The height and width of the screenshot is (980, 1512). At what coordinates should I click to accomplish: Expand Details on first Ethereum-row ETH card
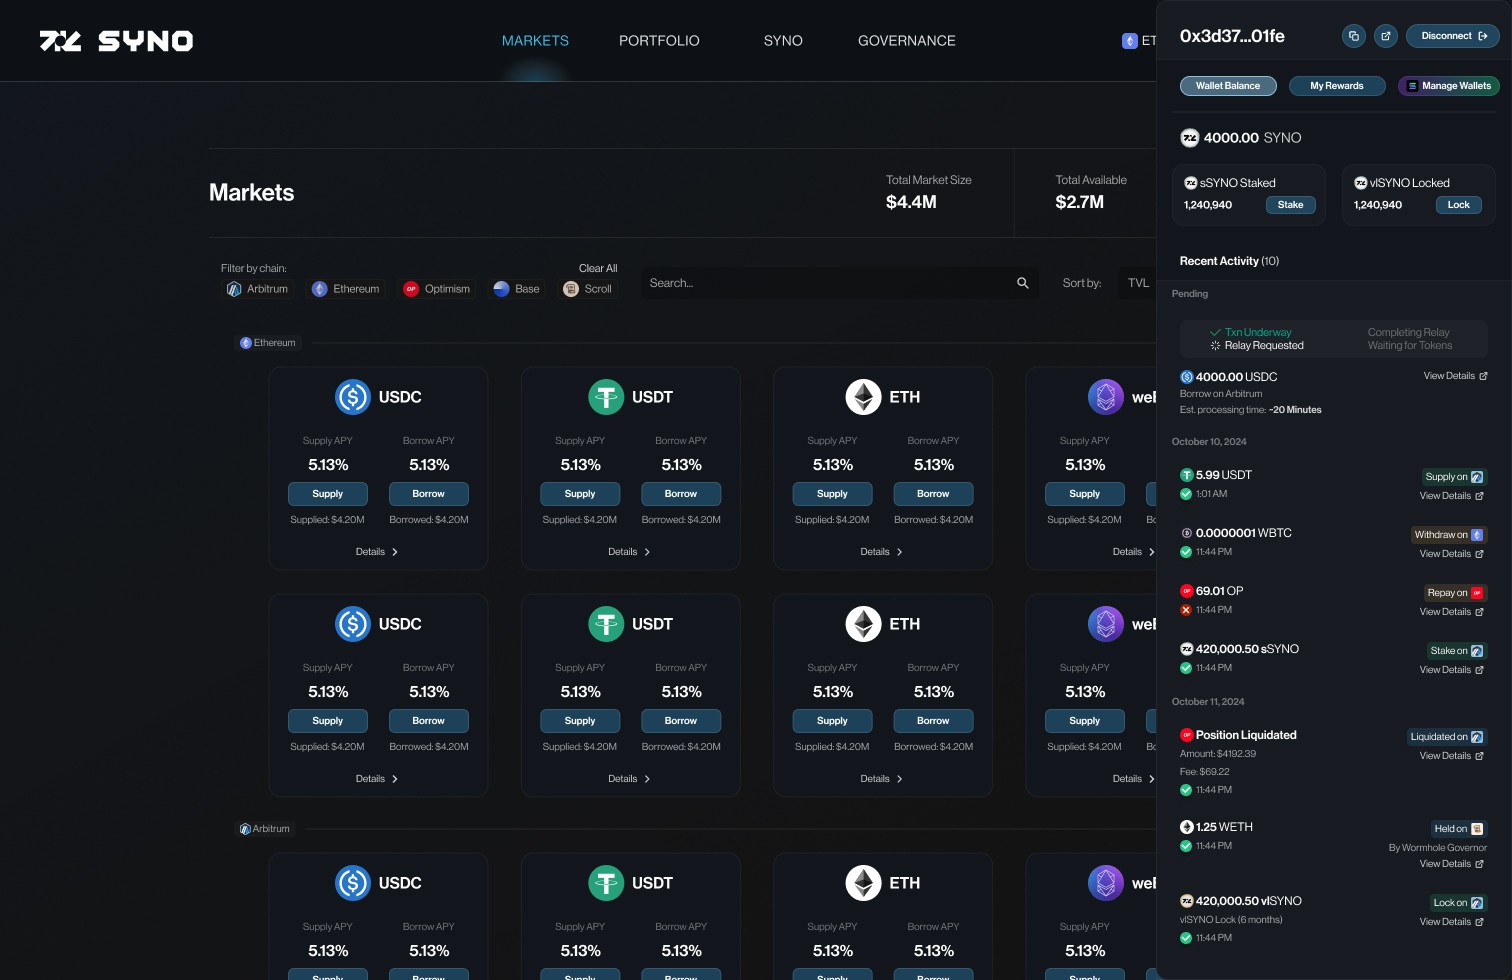[x=881, y=552]
